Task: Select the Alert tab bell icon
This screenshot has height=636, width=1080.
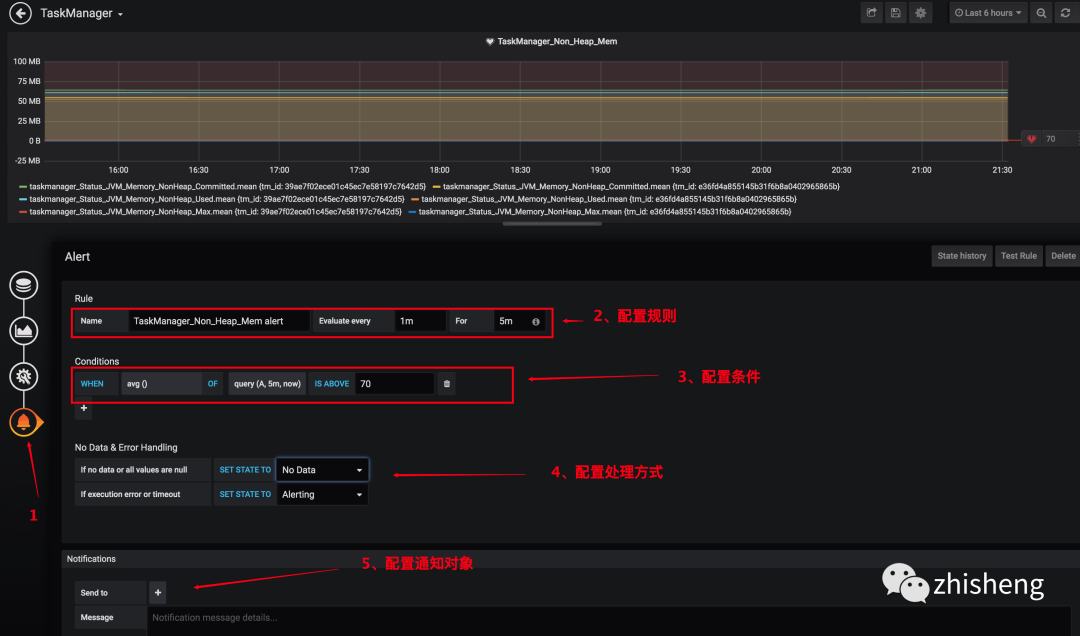Action: 23,422
